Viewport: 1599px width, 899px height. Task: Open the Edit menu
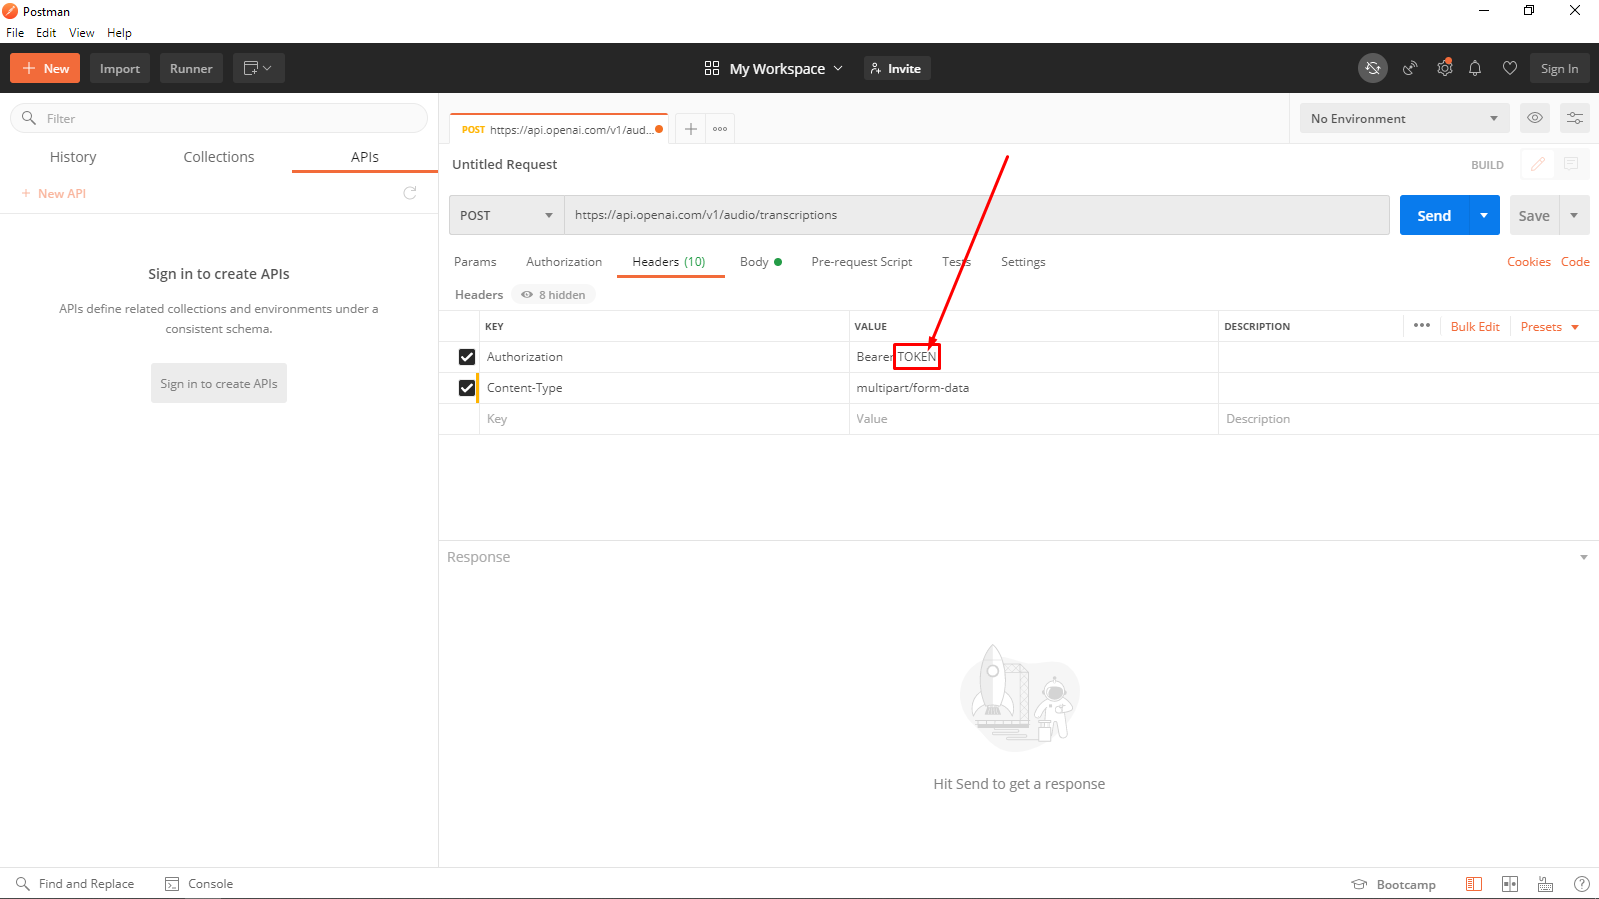[x=46, y=33]
